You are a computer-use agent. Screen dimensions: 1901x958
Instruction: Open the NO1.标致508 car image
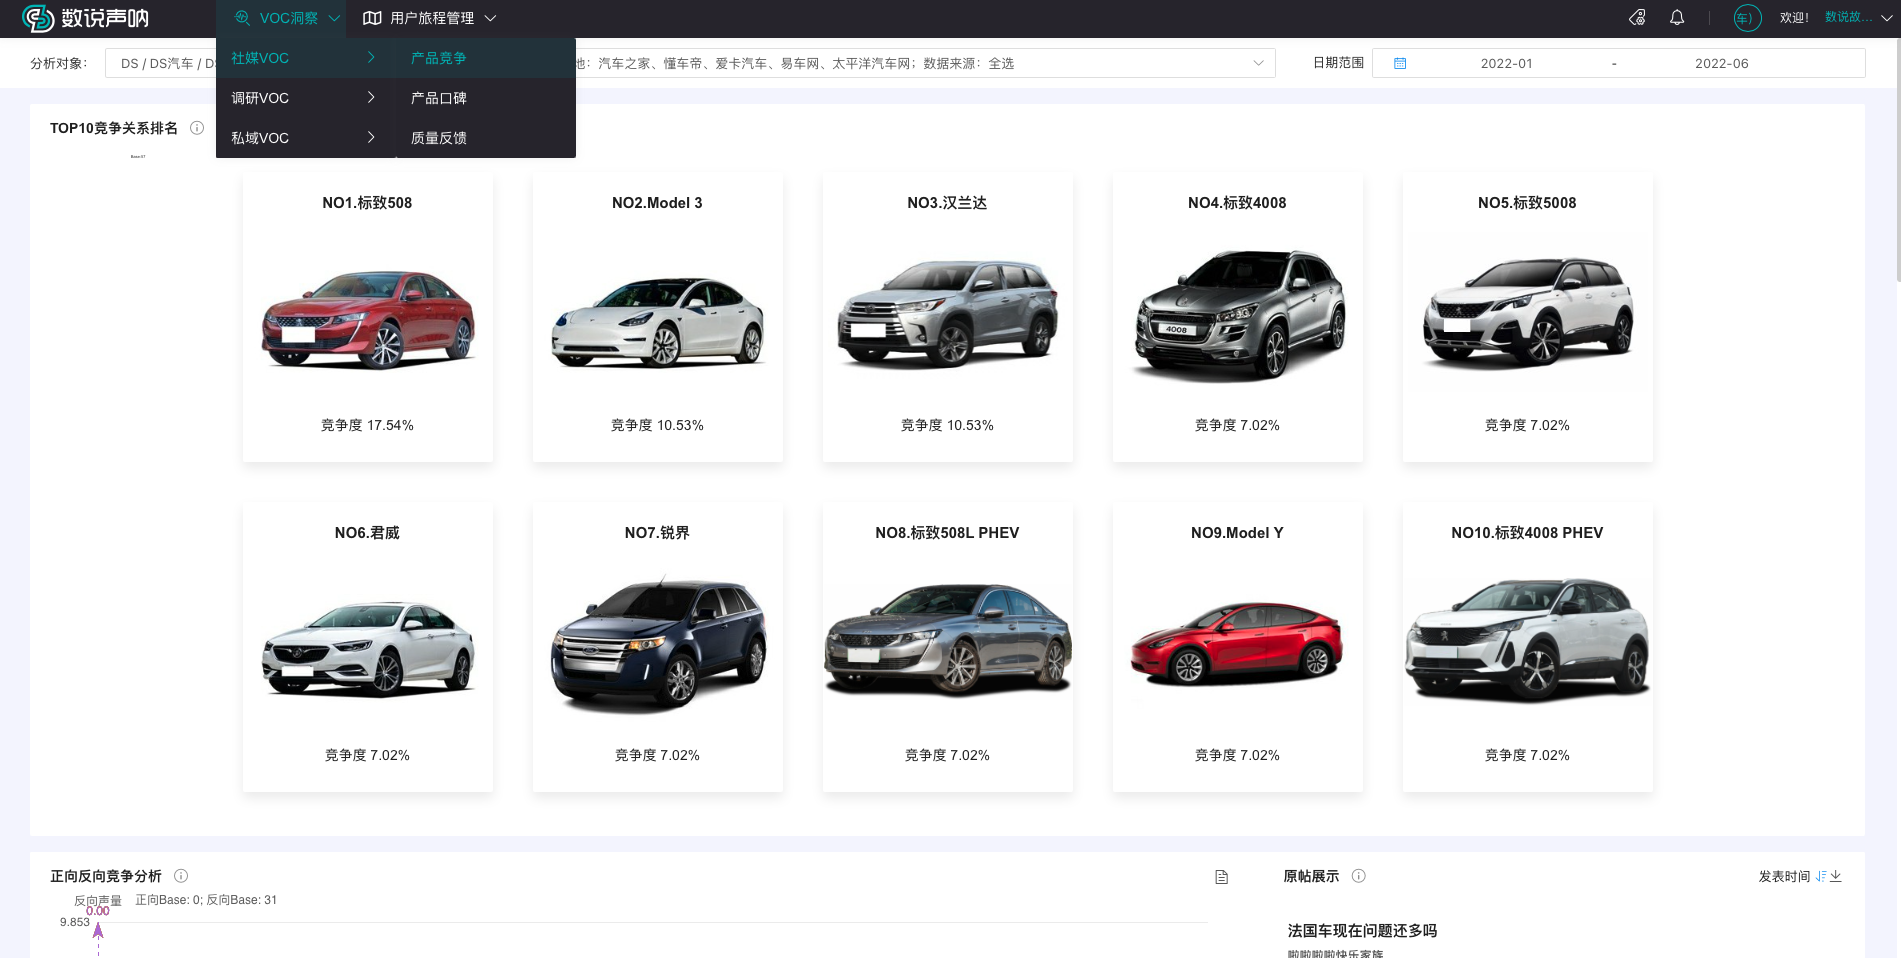(x=368, y=318)
